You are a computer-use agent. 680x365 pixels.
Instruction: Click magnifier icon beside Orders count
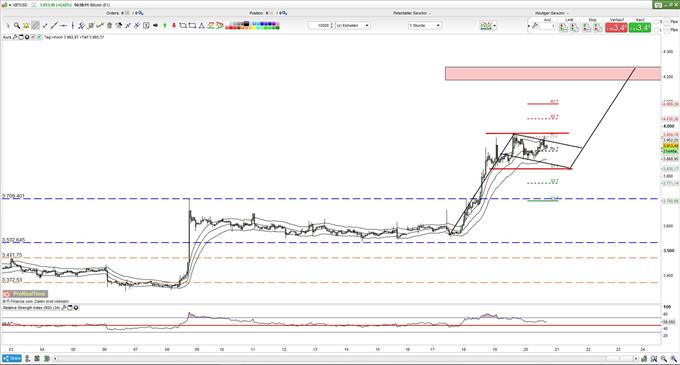click(x=140, y=13)
